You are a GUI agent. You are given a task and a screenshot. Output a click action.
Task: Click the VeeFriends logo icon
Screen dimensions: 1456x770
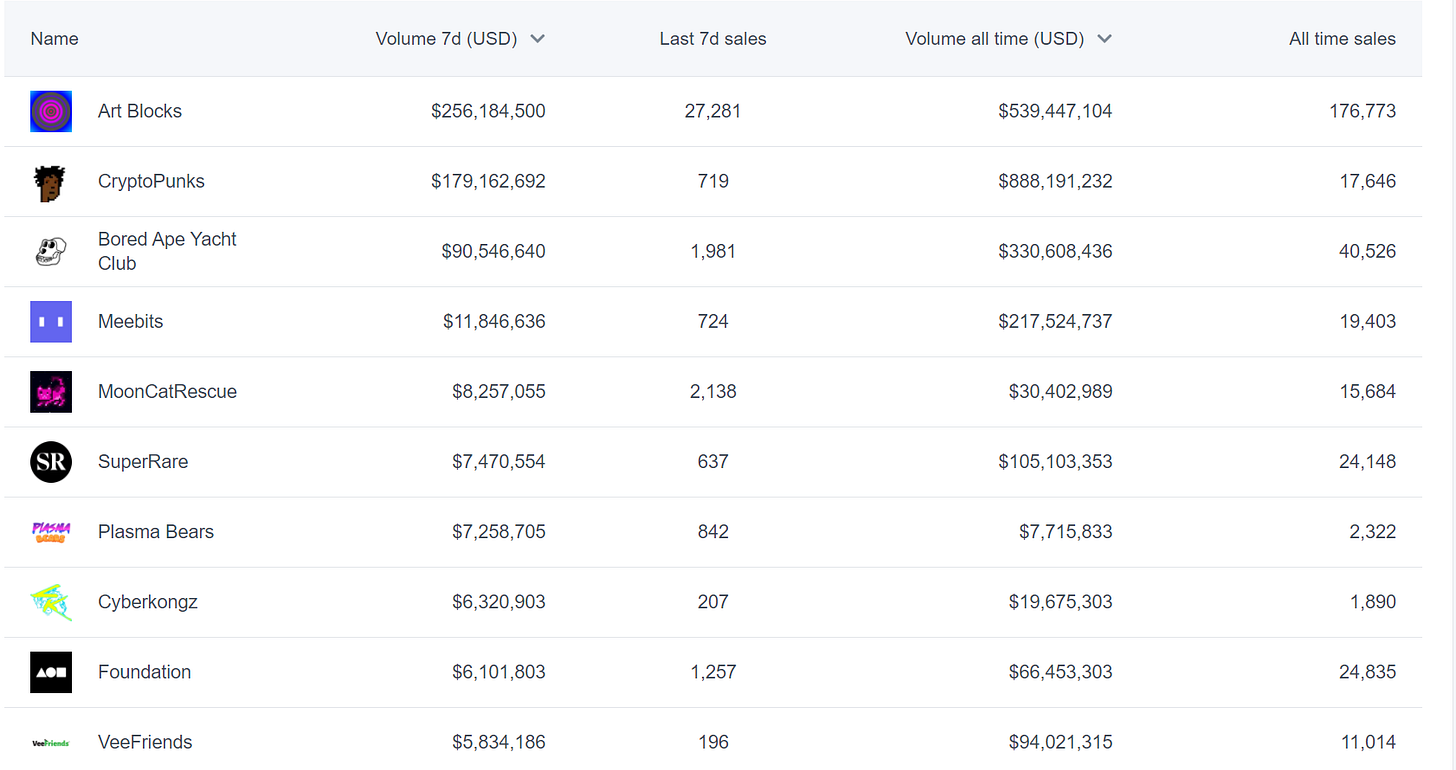point(51,742)
